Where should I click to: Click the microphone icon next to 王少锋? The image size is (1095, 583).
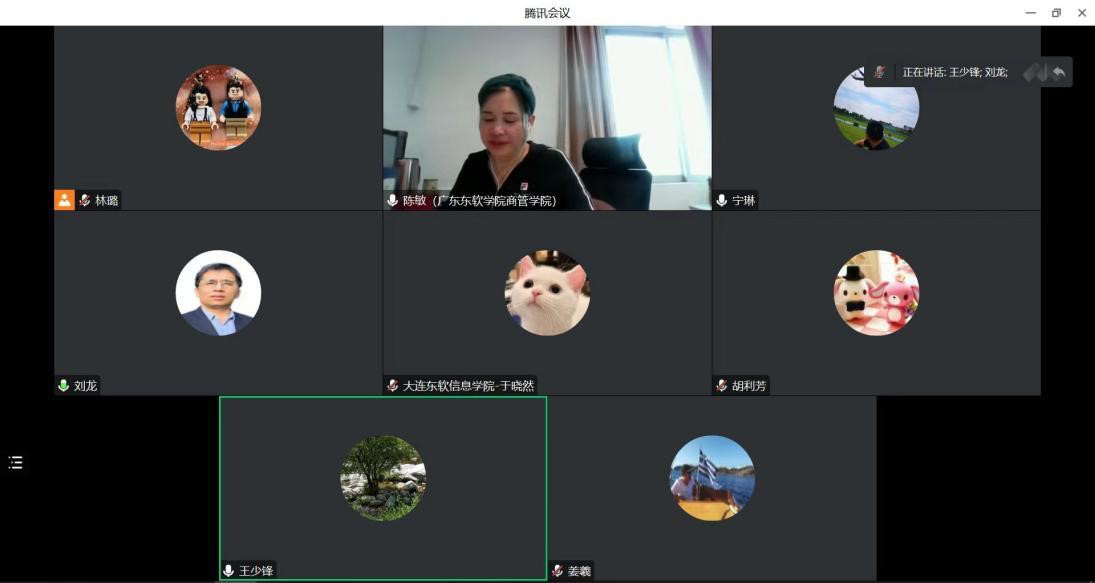coord(229,571)
